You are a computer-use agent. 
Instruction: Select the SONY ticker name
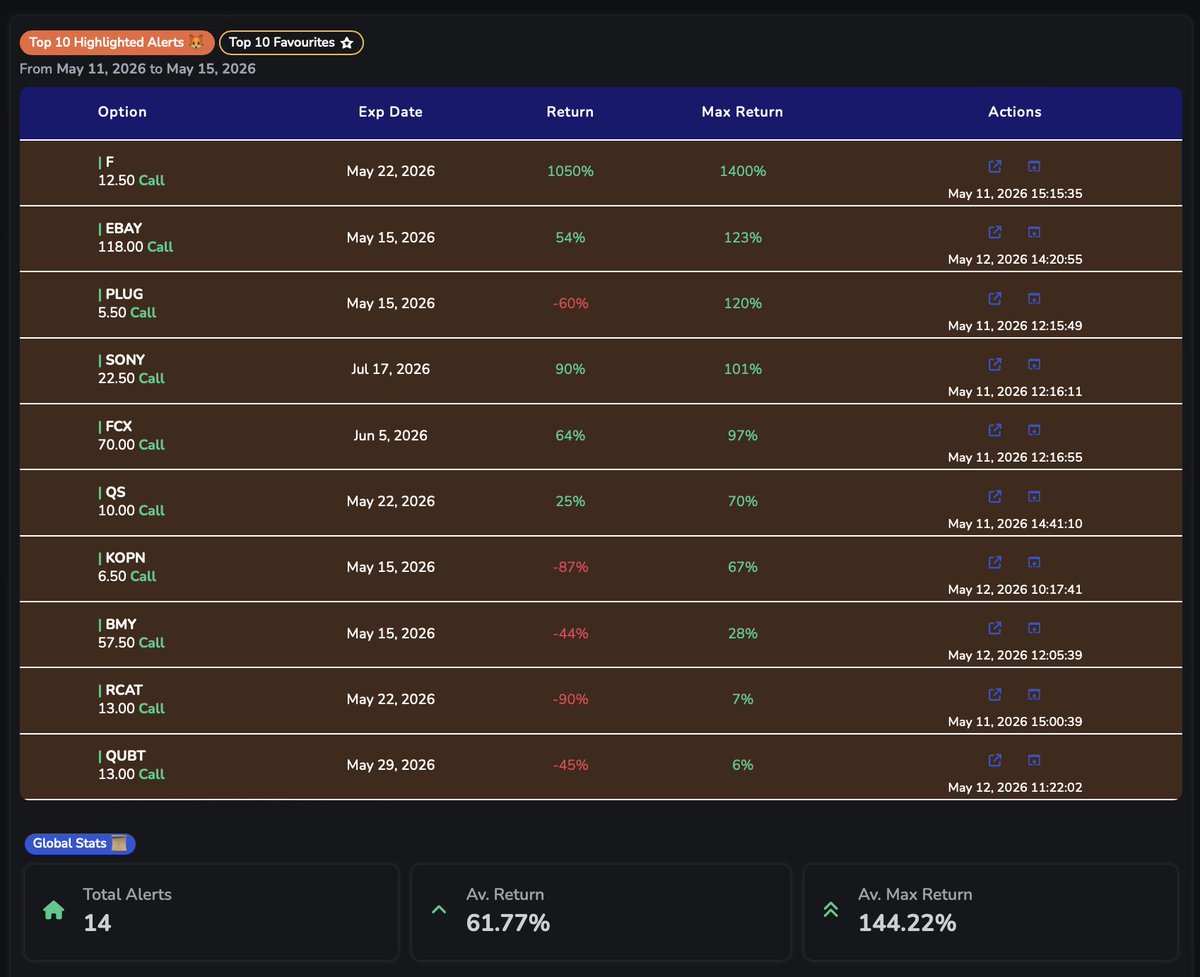[x=125, y=360]
